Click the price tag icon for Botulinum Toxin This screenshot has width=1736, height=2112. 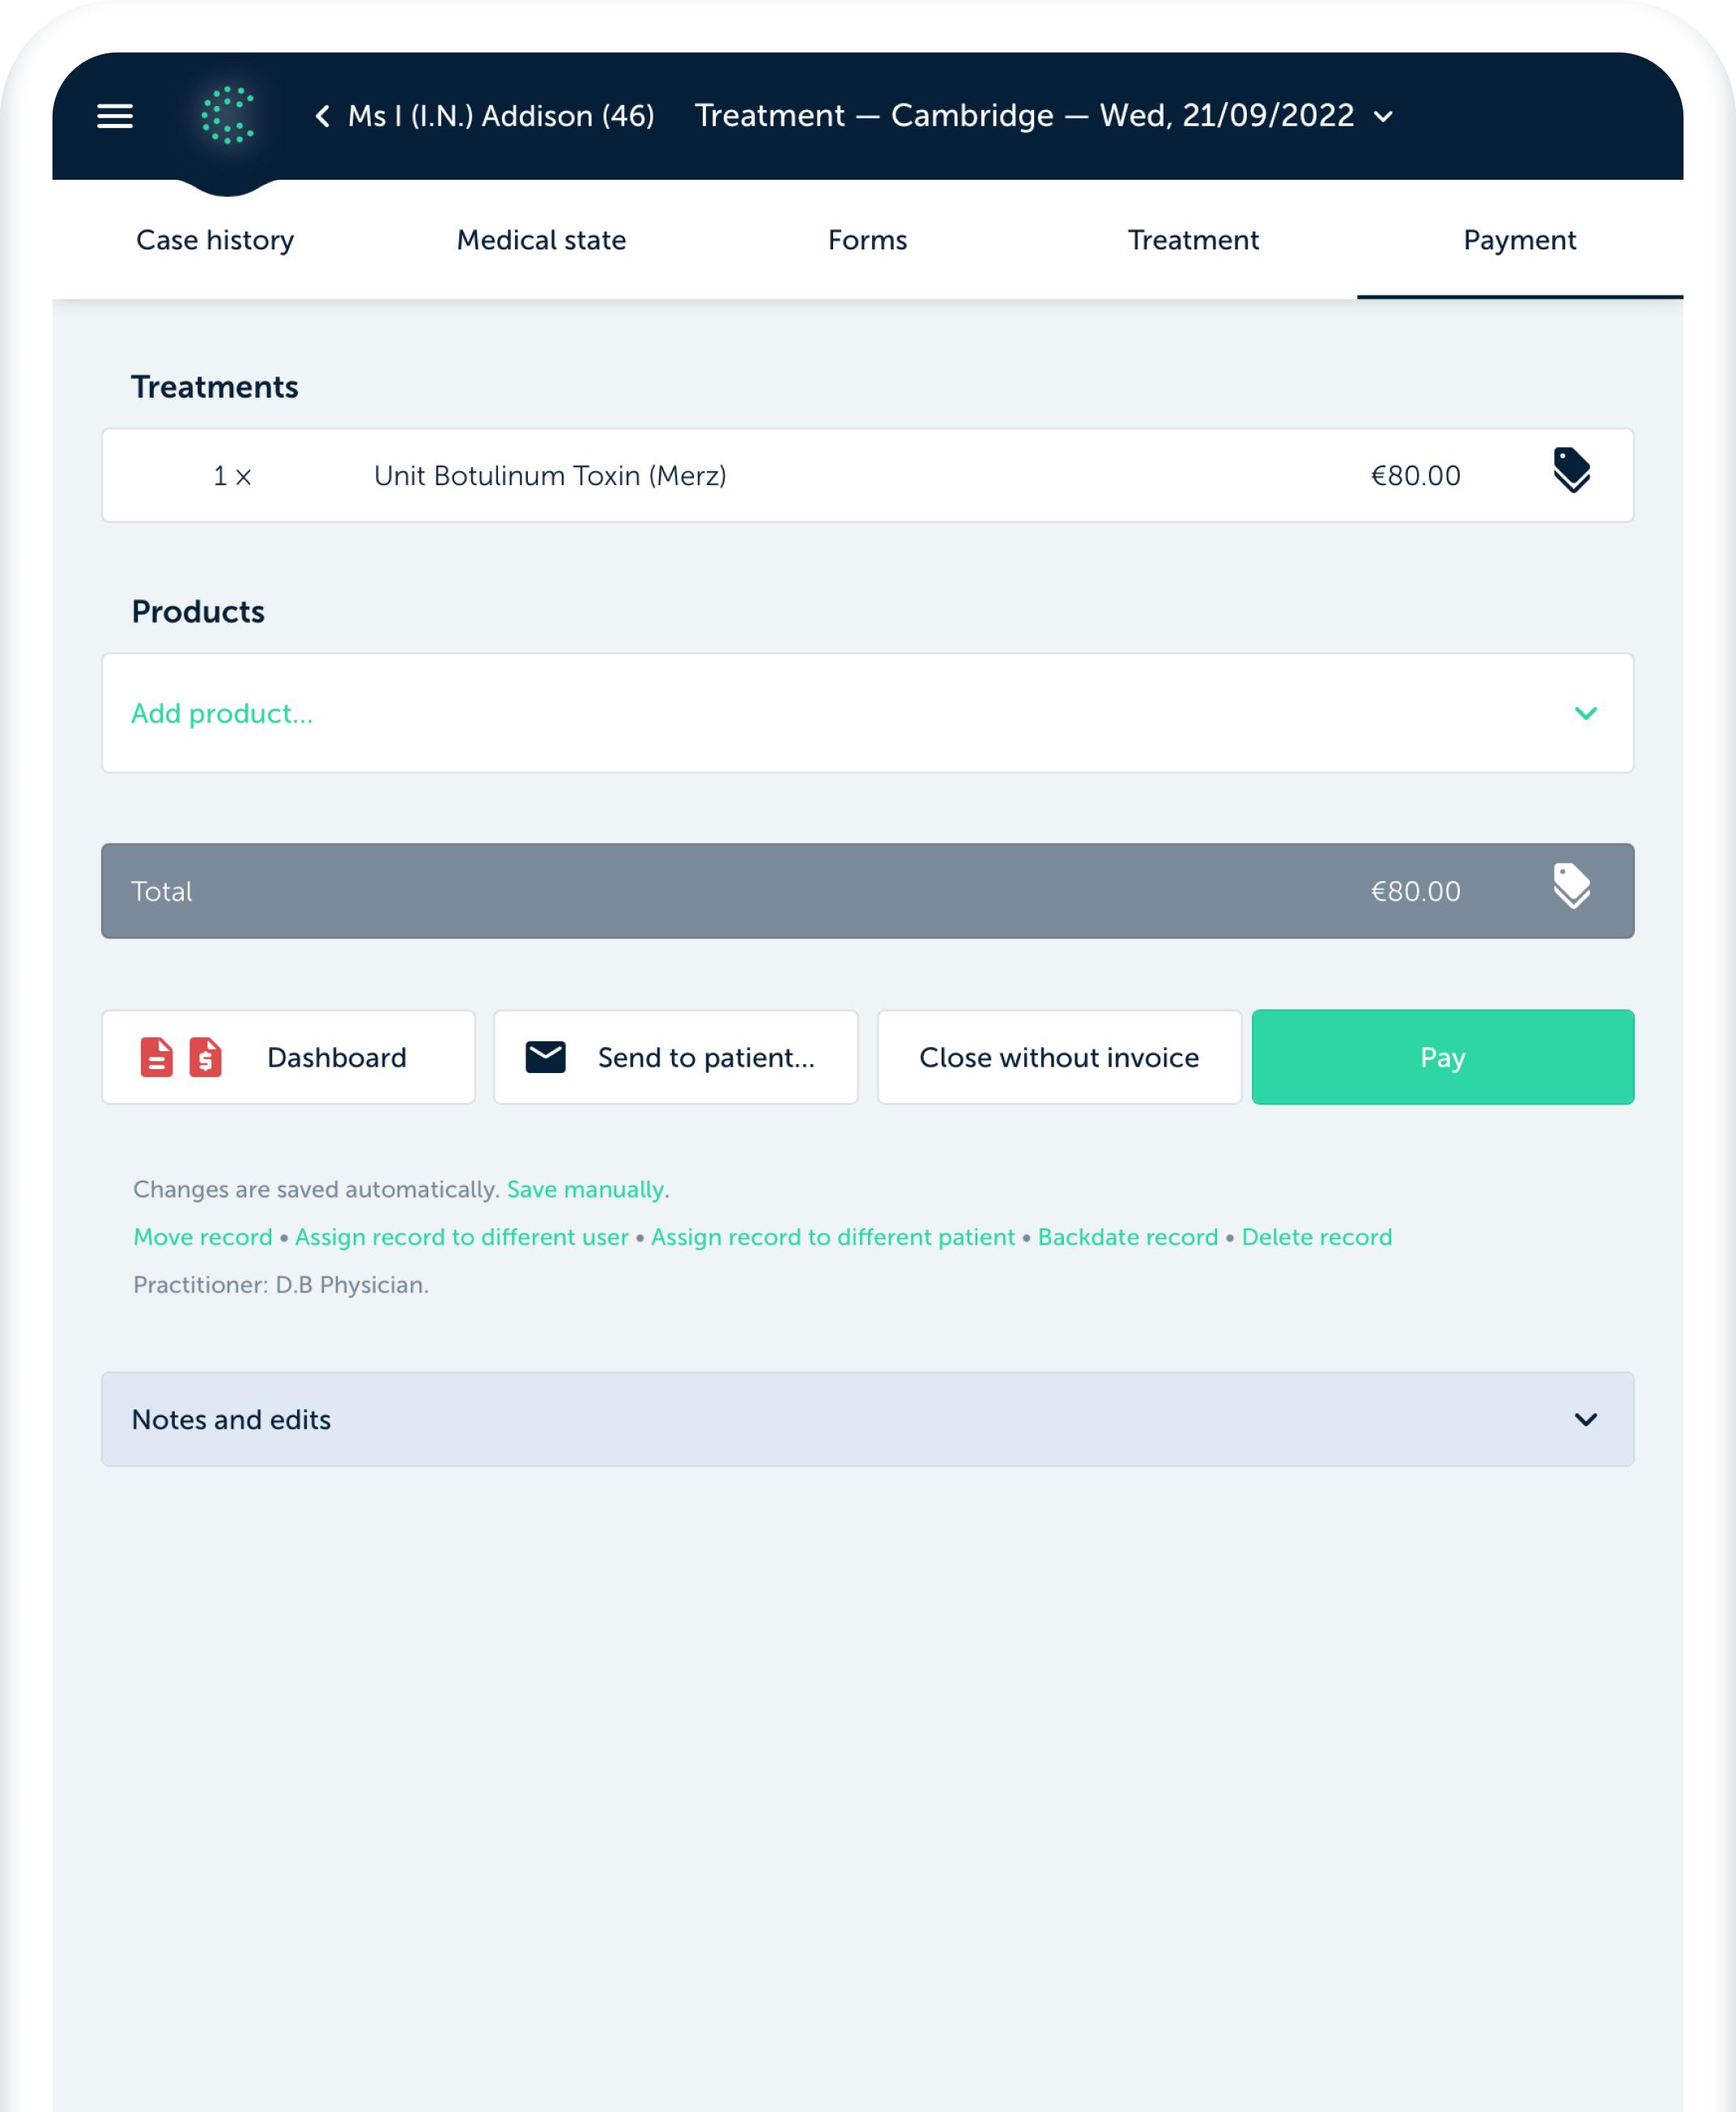[1571, 471]
